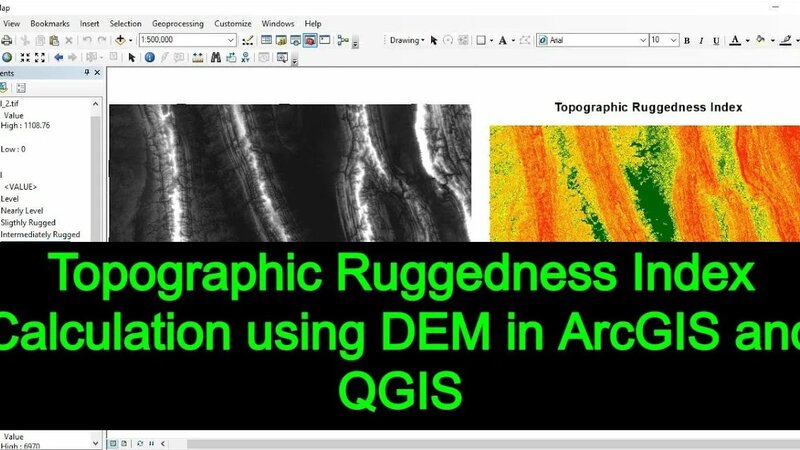
Task: Click the Print icon
Action: [6, 40]
